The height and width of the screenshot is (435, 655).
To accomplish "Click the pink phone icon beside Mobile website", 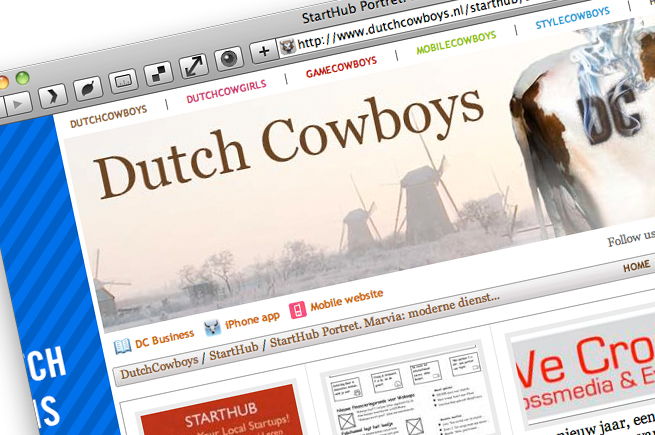I will coord(297,310).
